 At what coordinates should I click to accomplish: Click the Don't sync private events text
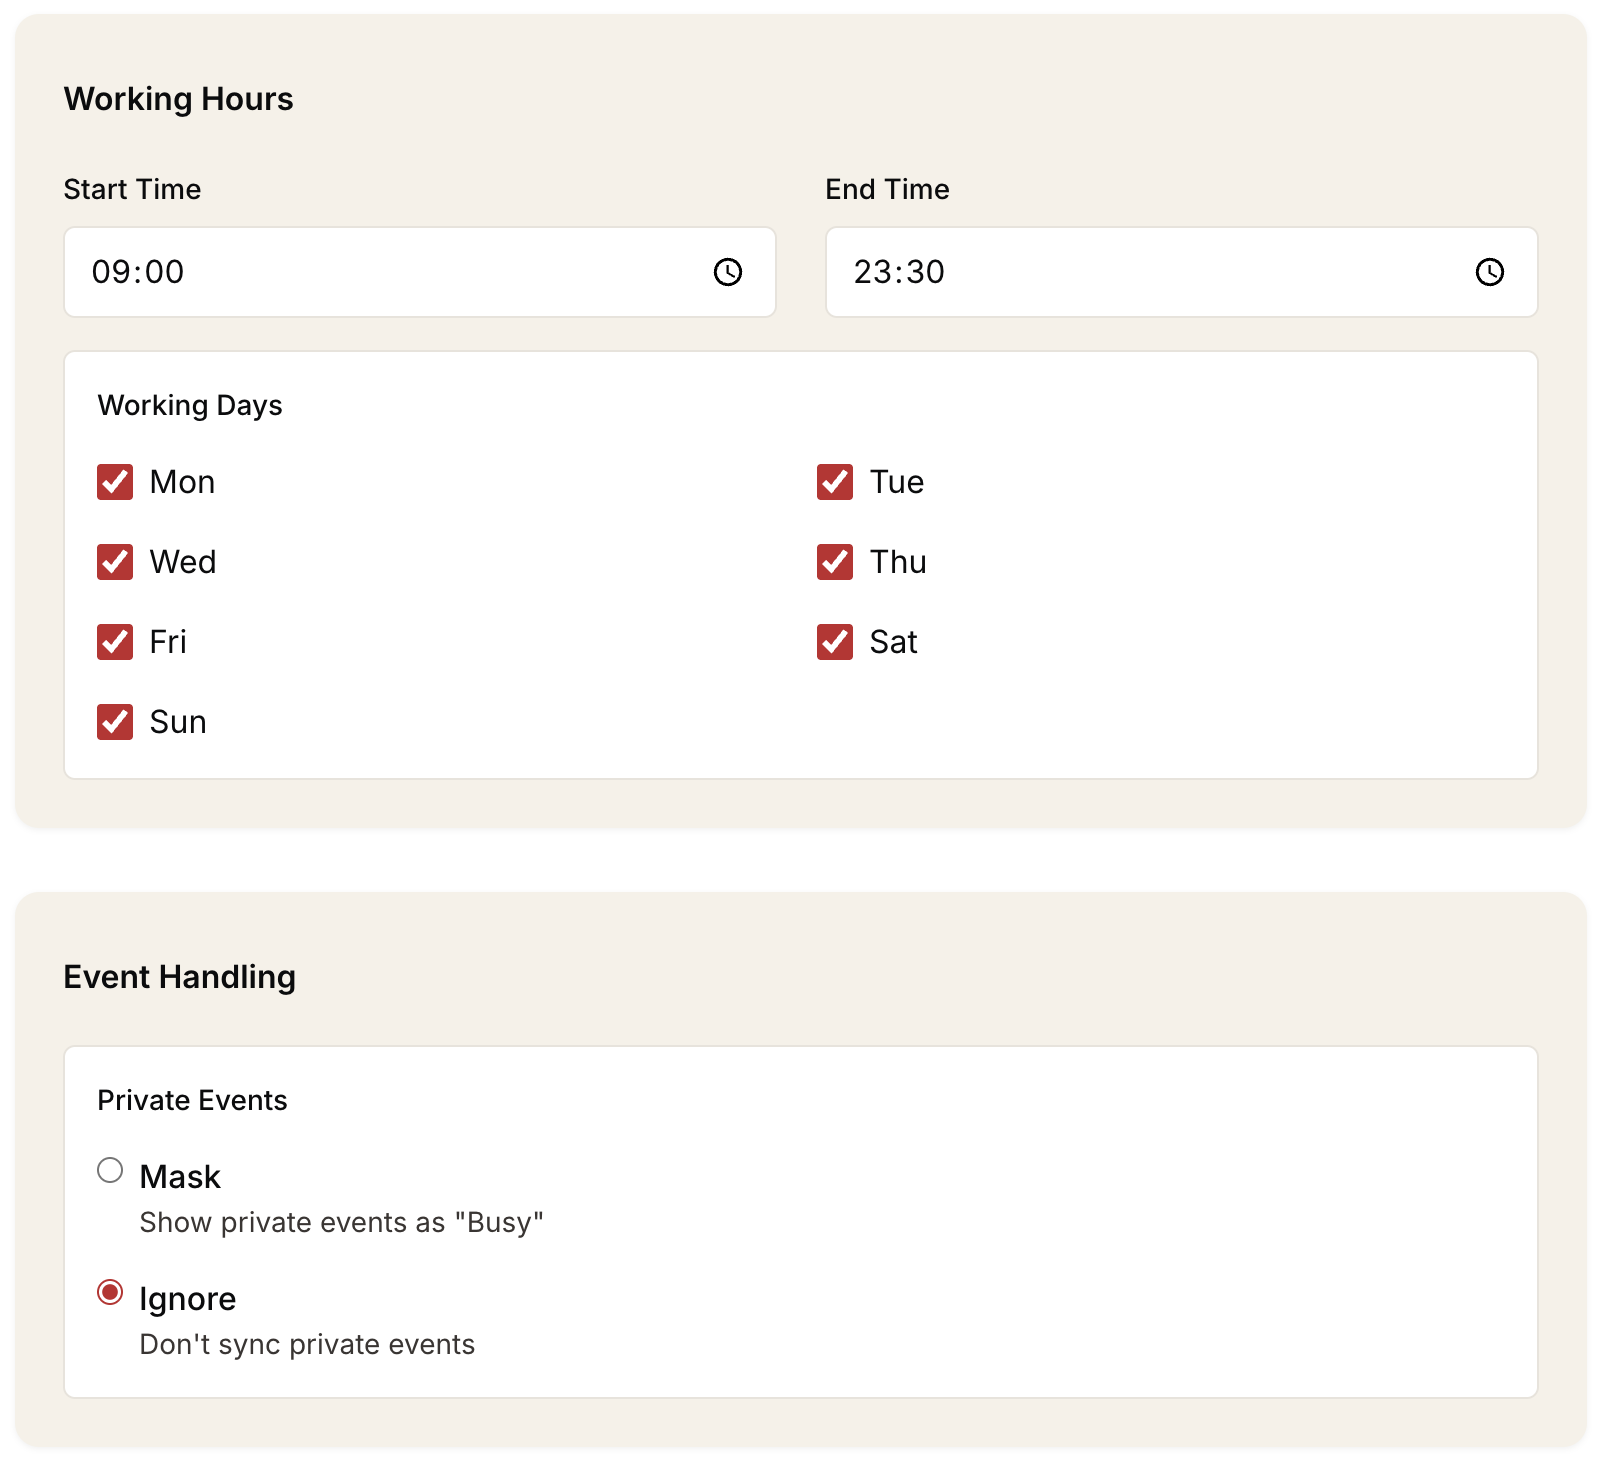[x=306, y=1344]
